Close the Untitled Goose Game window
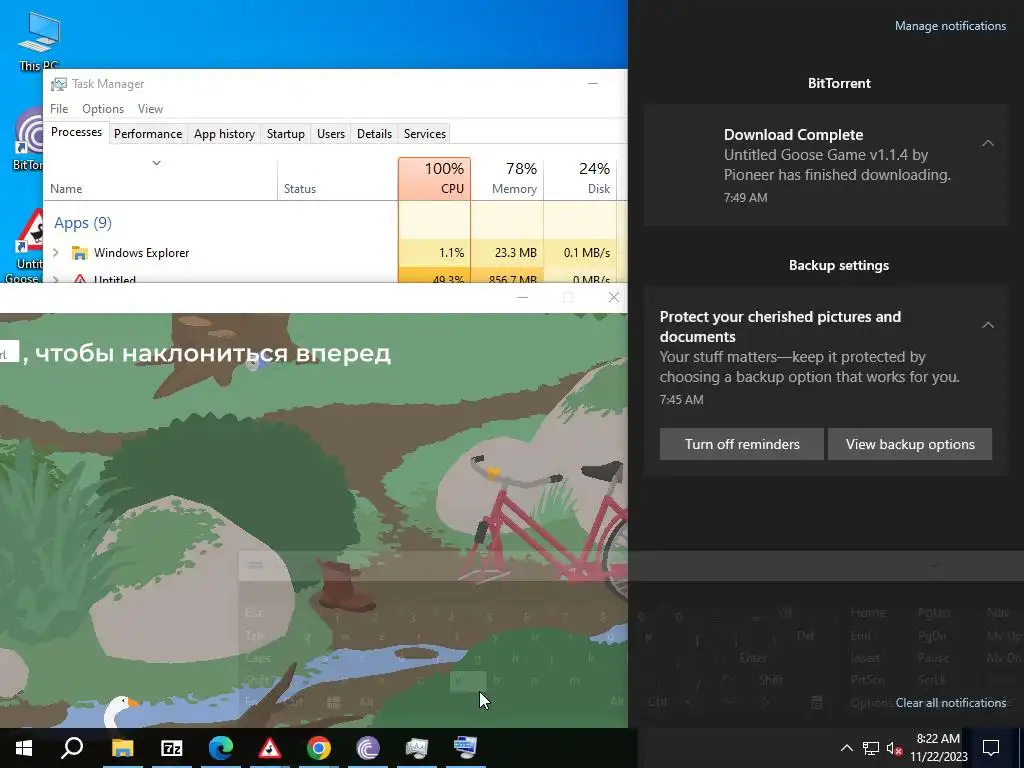This screenshot has width=1024, height=768. (613, 297)
